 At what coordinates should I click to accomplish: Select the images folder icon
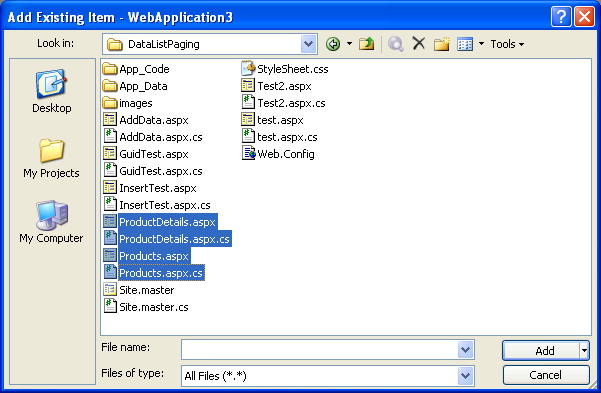110,103
